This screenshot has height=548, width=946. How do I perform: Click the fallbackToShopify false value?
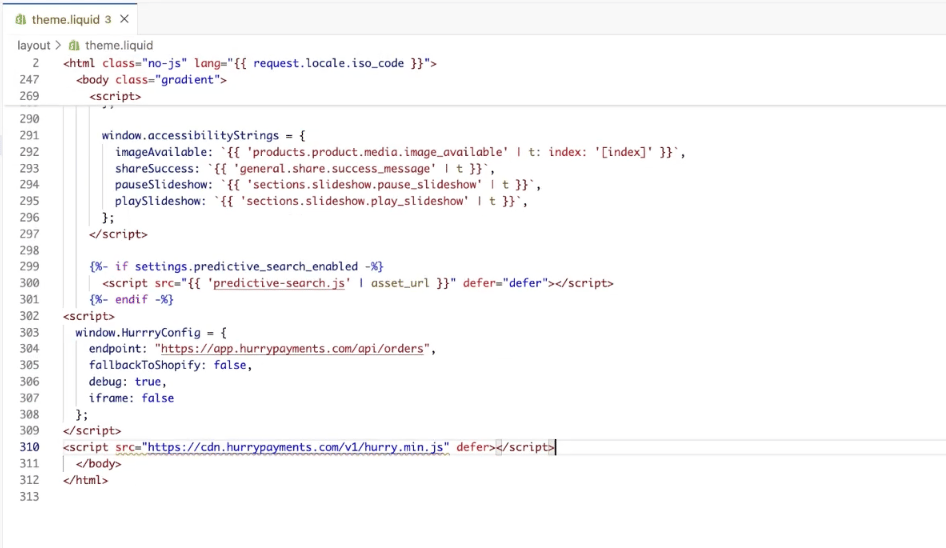click(x=230, y=365)
